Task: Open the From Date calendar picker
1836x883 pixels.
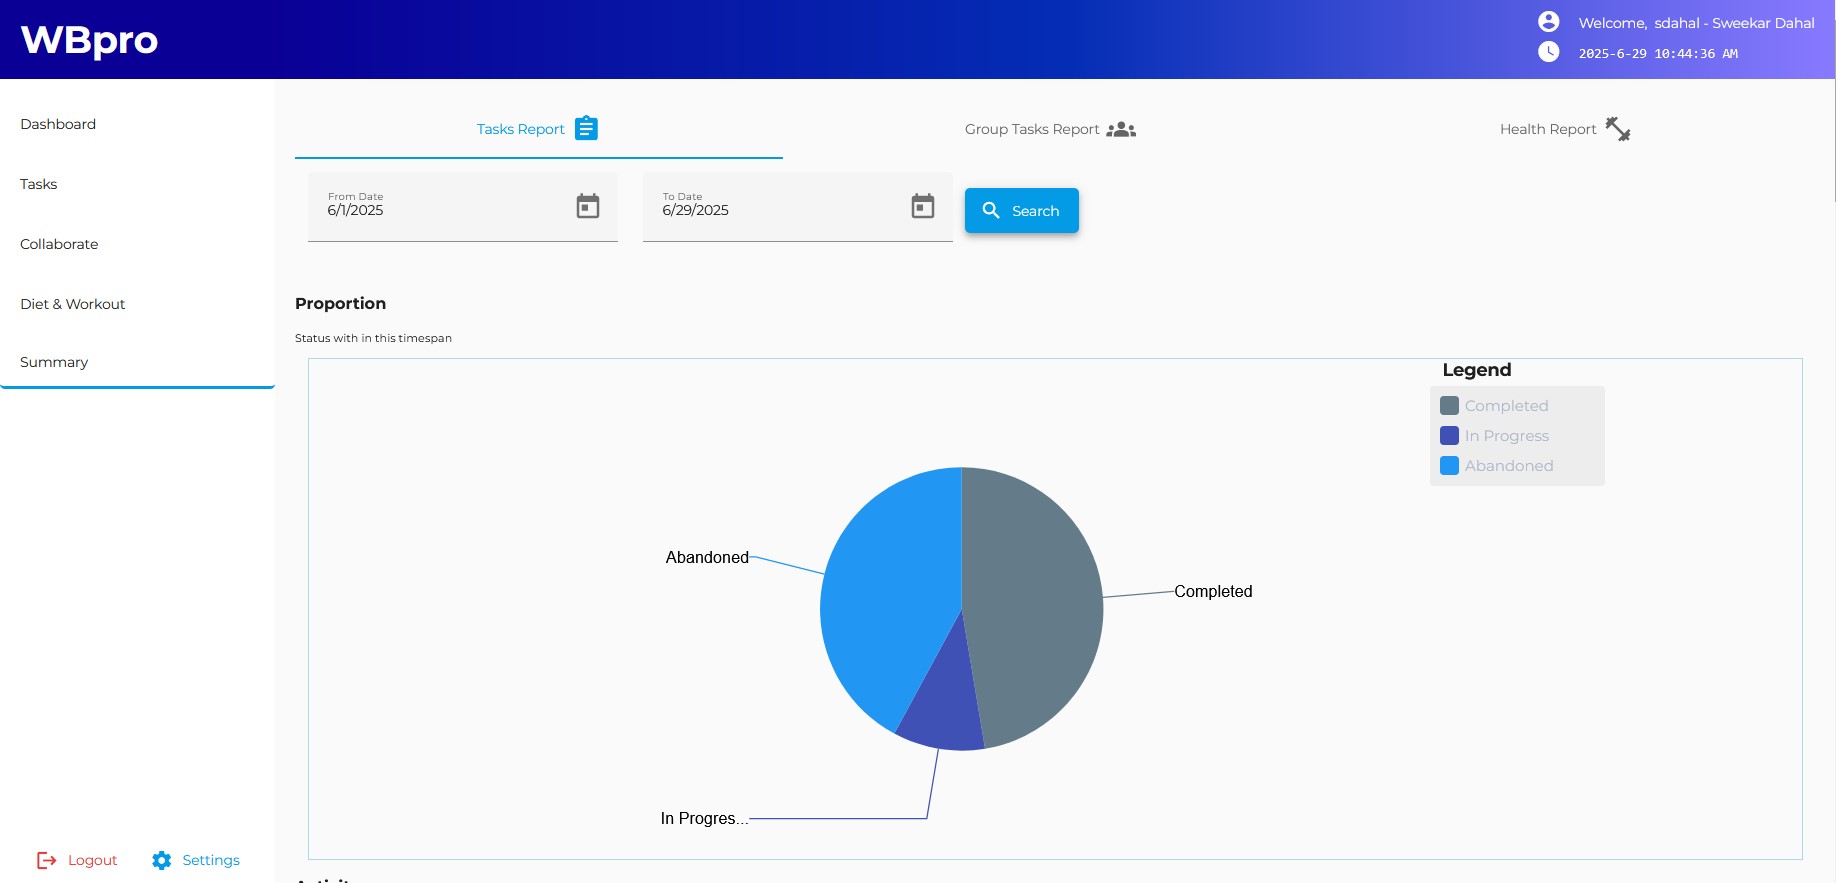Action: tap(588, 206)
